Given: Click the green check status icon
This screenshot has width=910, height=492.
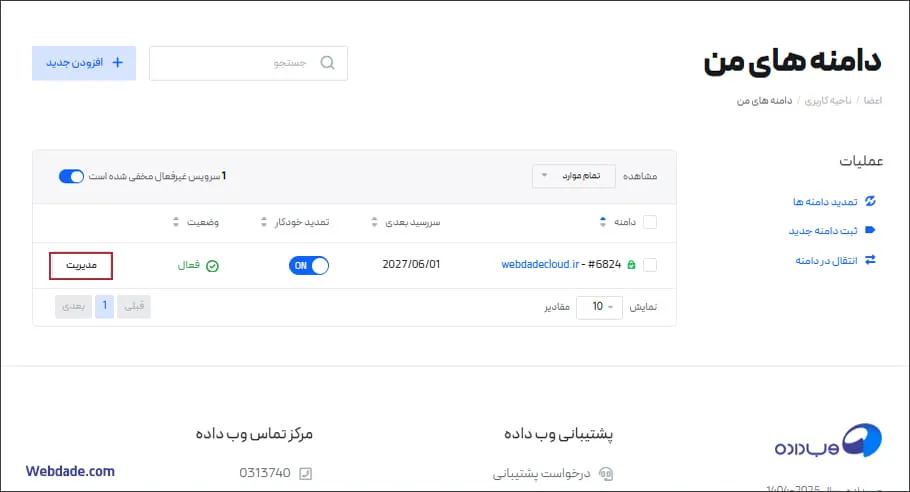Looking at the screenshot, I should coord(212,266).
